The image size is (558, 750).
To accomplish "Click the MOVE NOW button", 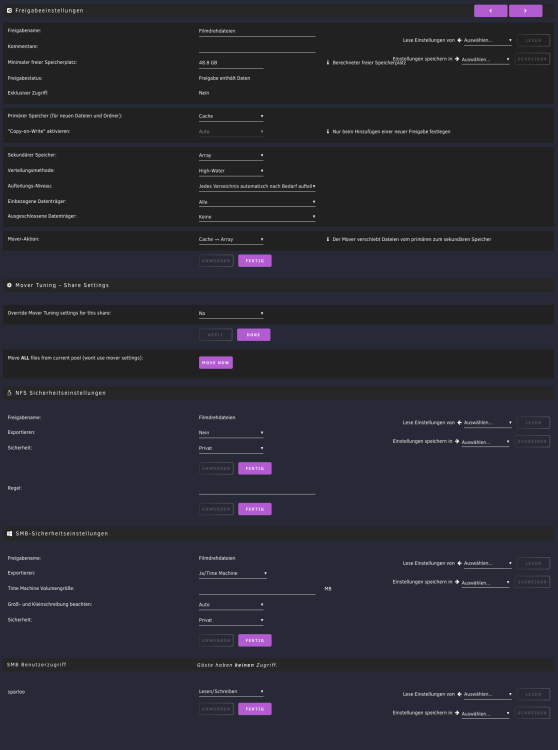I will [x=216, y=363].
